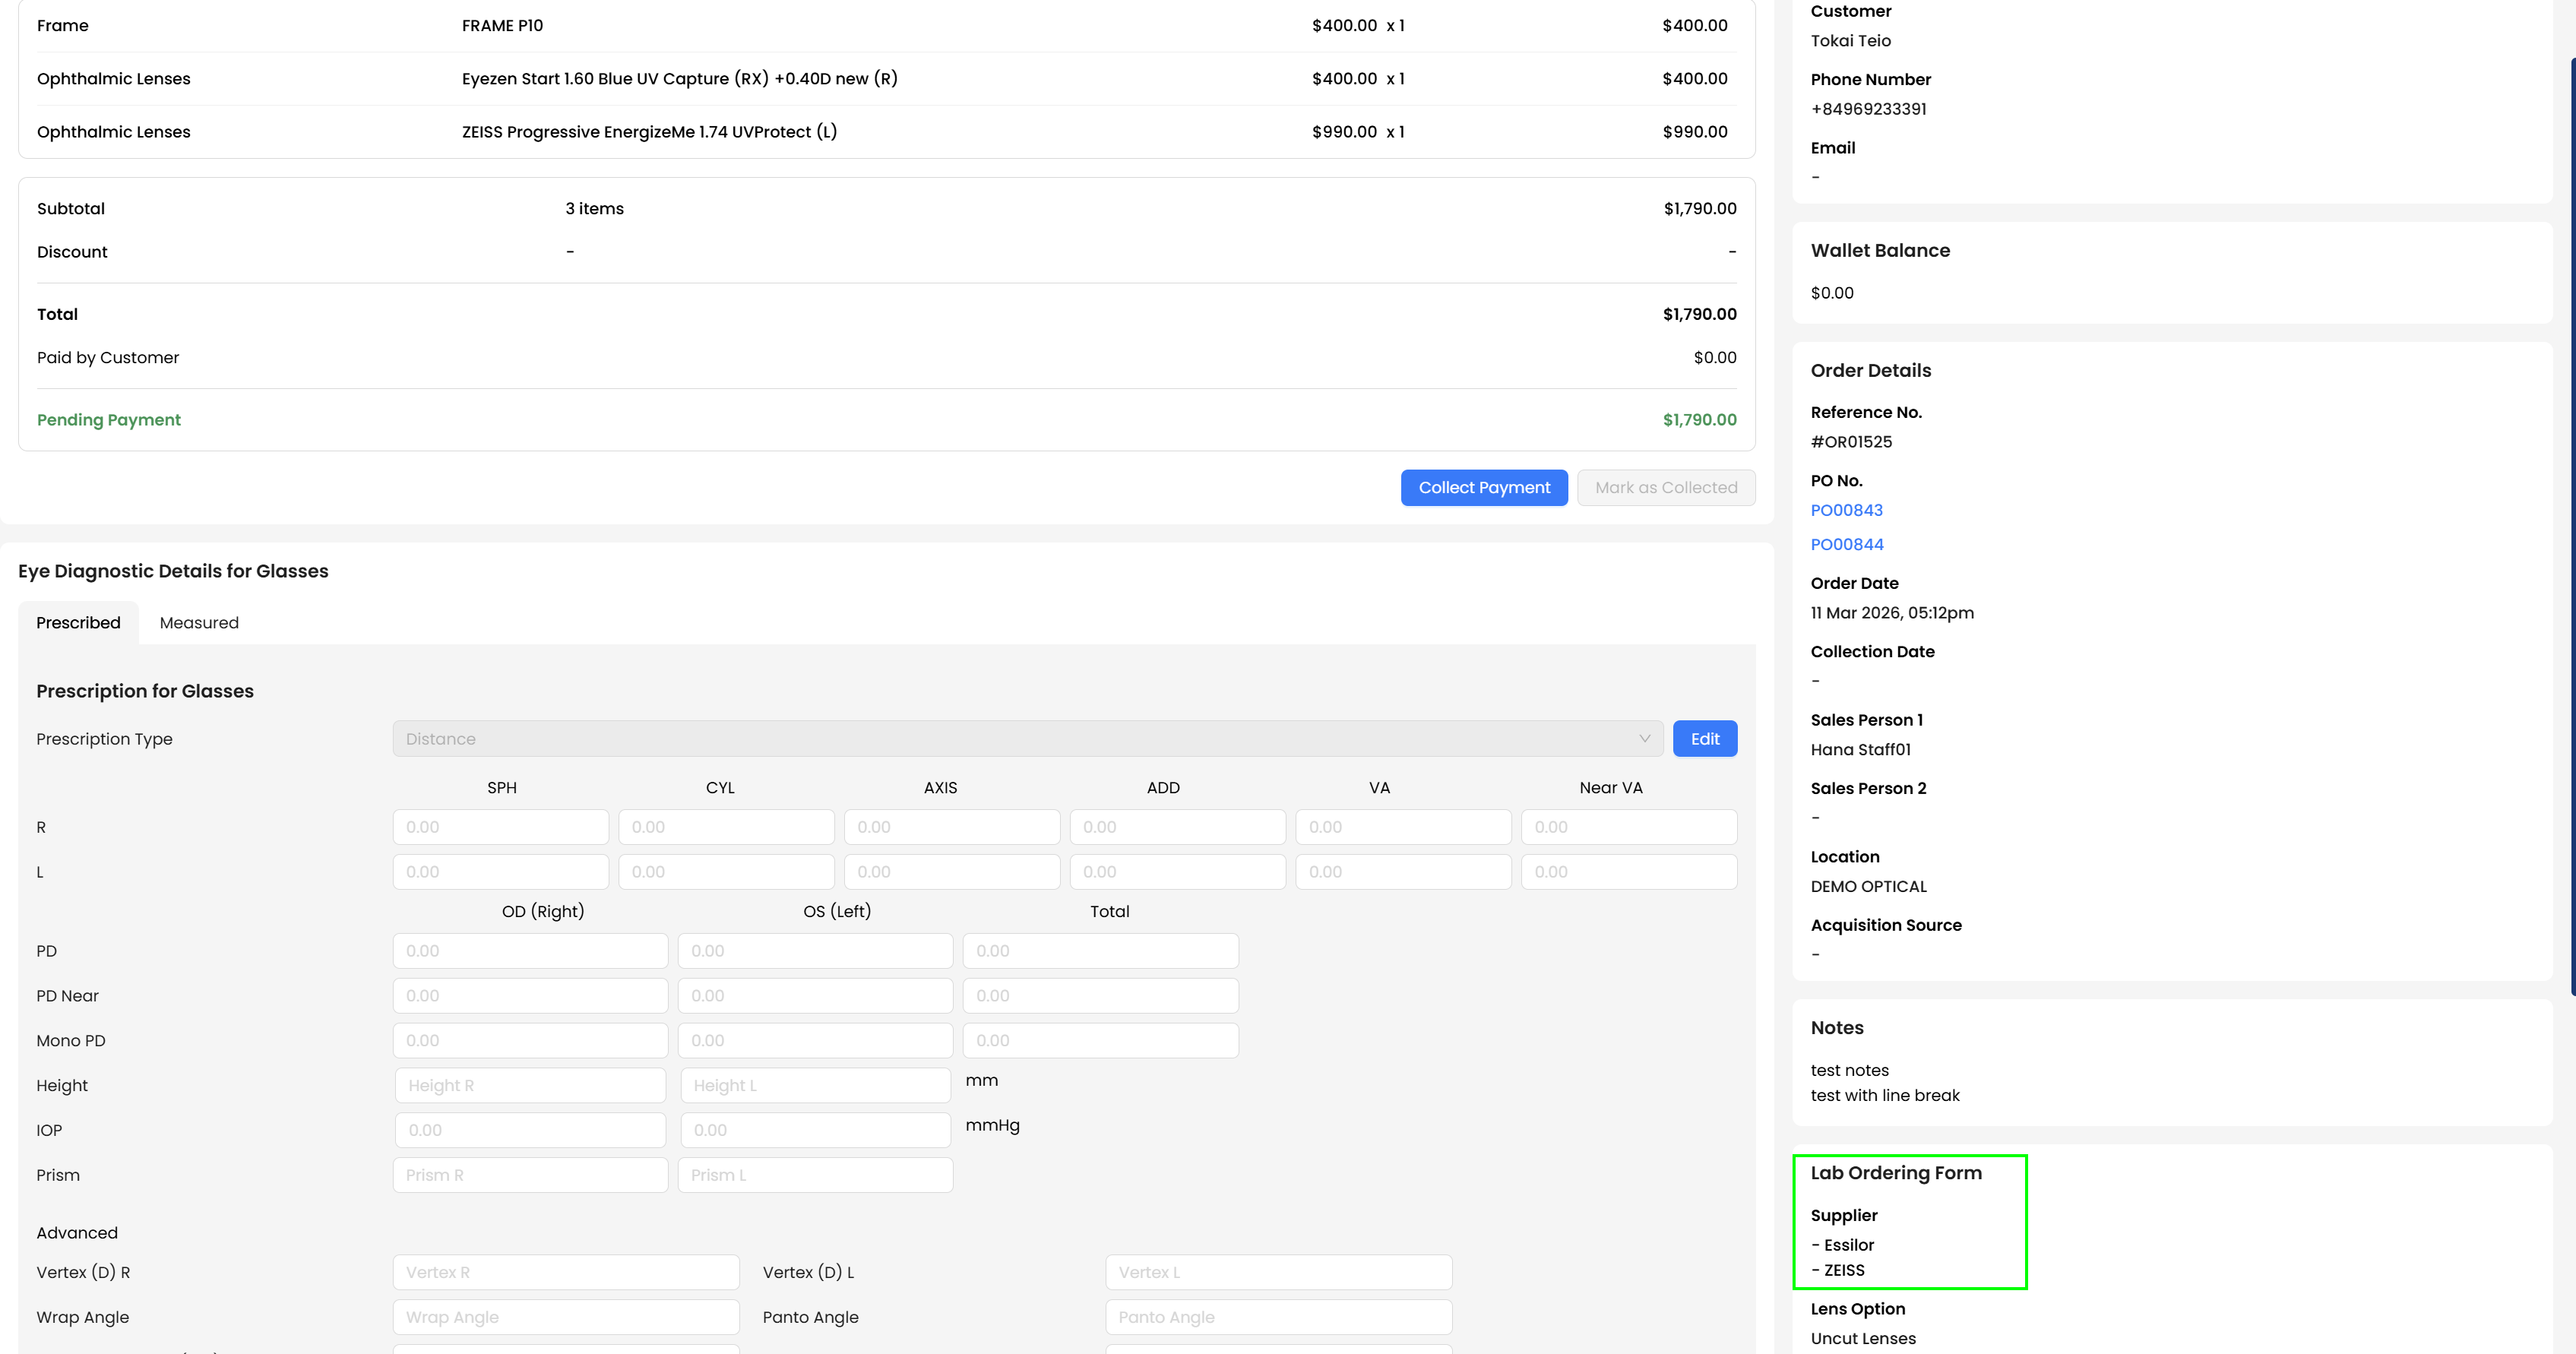Select the Prescribed tab

tap(78, 623)
